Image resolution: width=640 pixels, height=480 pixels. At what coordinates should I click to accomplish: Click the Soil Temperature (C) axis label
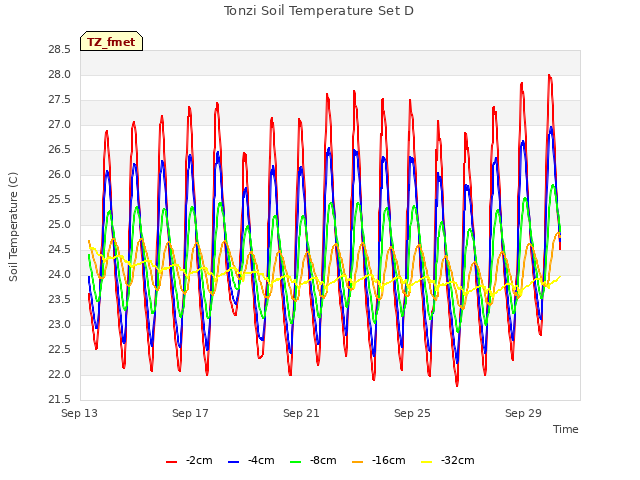(x=13, y=227)
